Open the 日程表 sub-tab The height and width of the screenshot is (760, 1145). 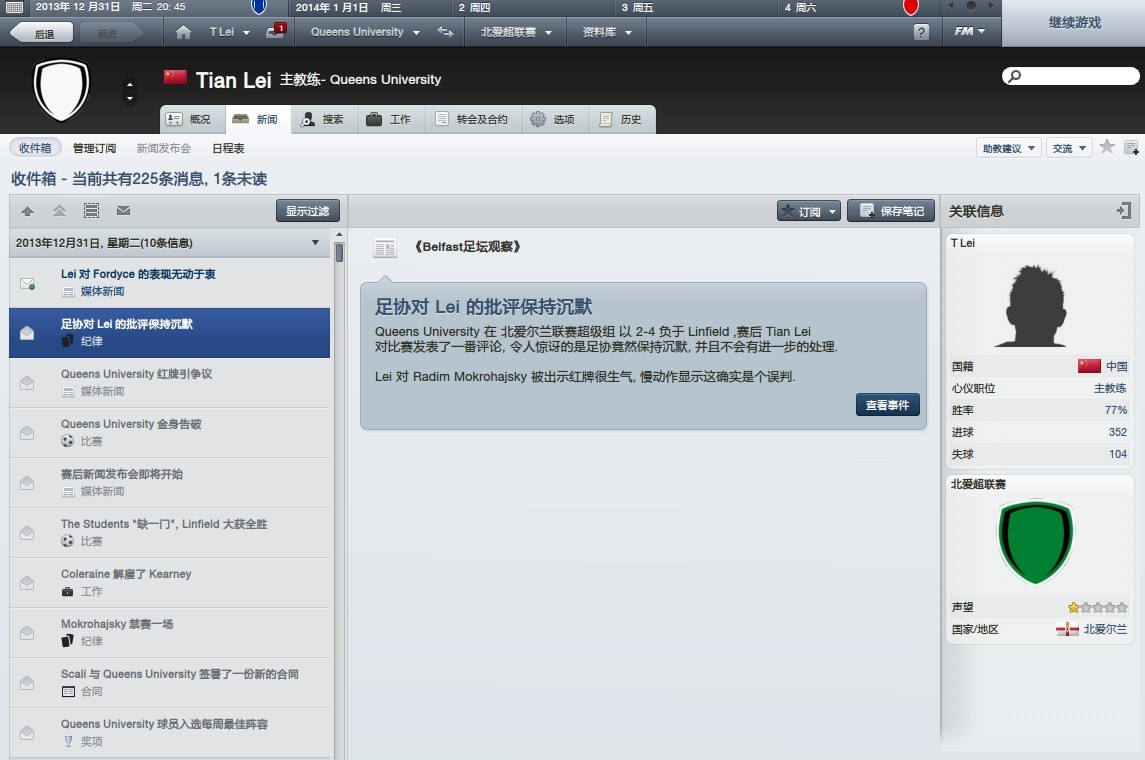point(228,148)
